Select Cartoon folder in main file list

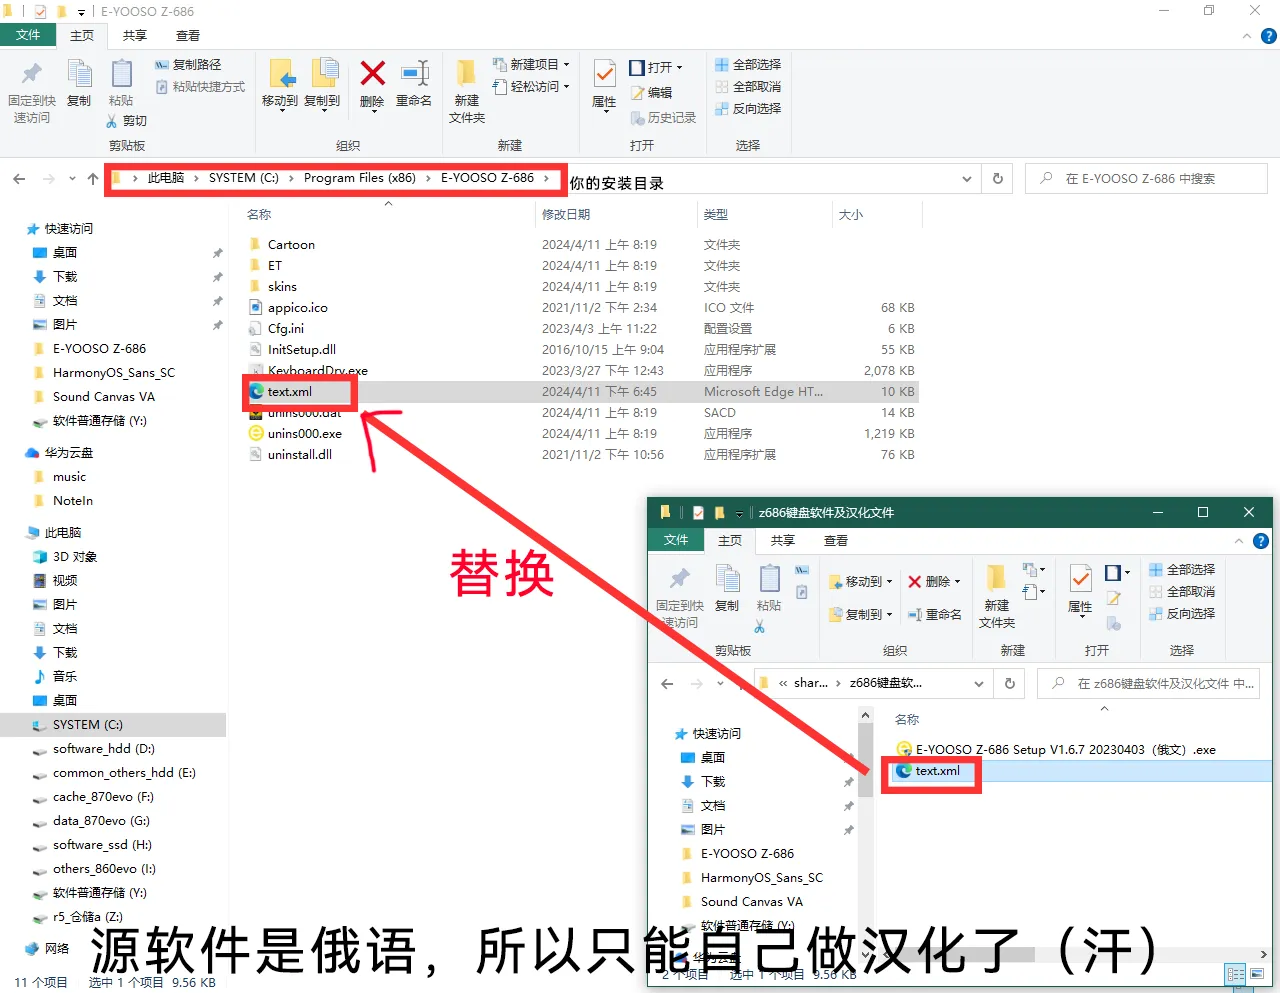click(291, 244)
